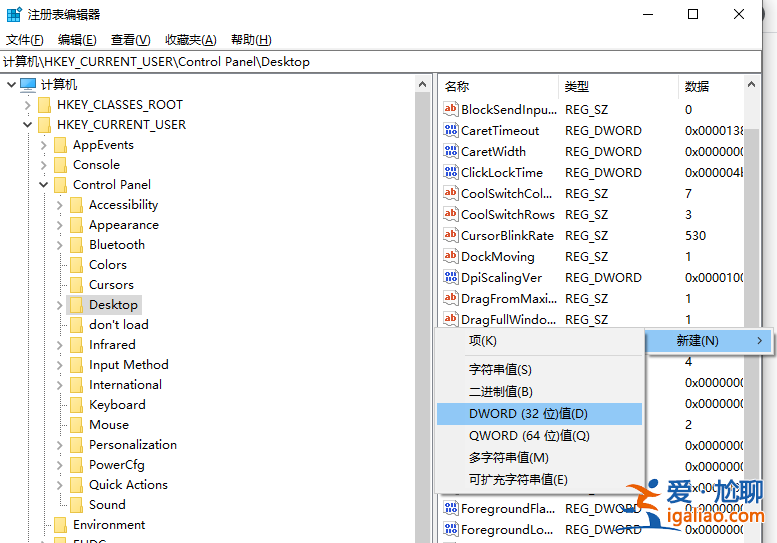Screen dimensions: 777x543
Task: Collapse the Control Panel node
Action: pyautogui.click(x=44, y=185)
